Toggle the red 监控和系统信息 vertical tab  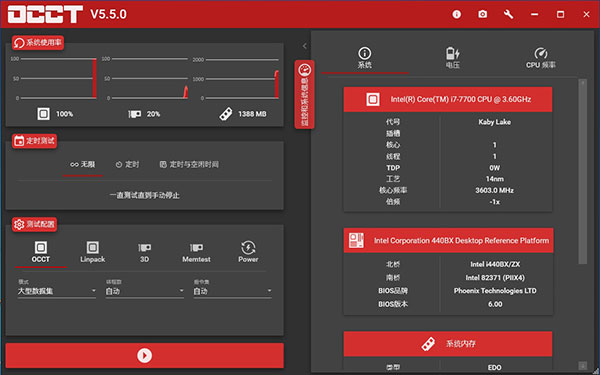click(x=305, y=94)
